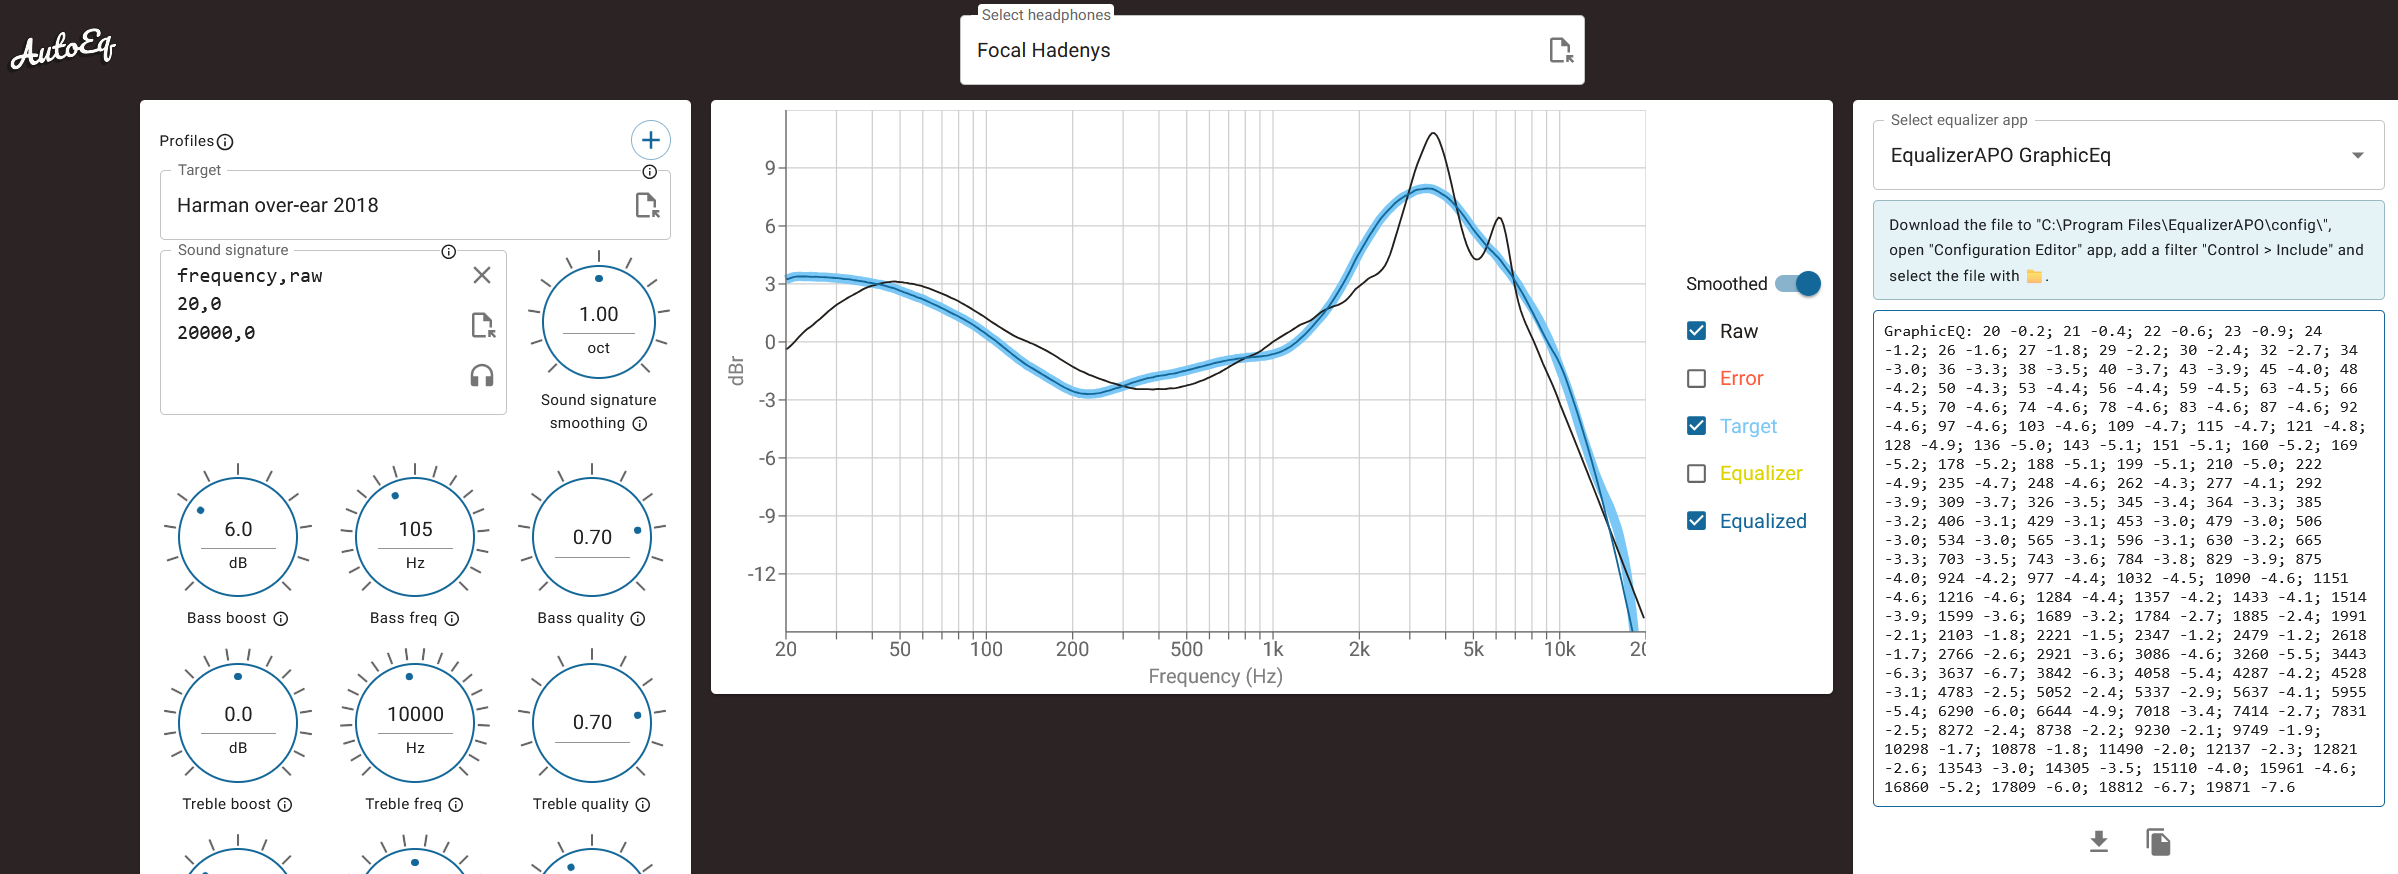Open the Select headphones field
Screen dimensions: 2398x874
[1250, 50]
